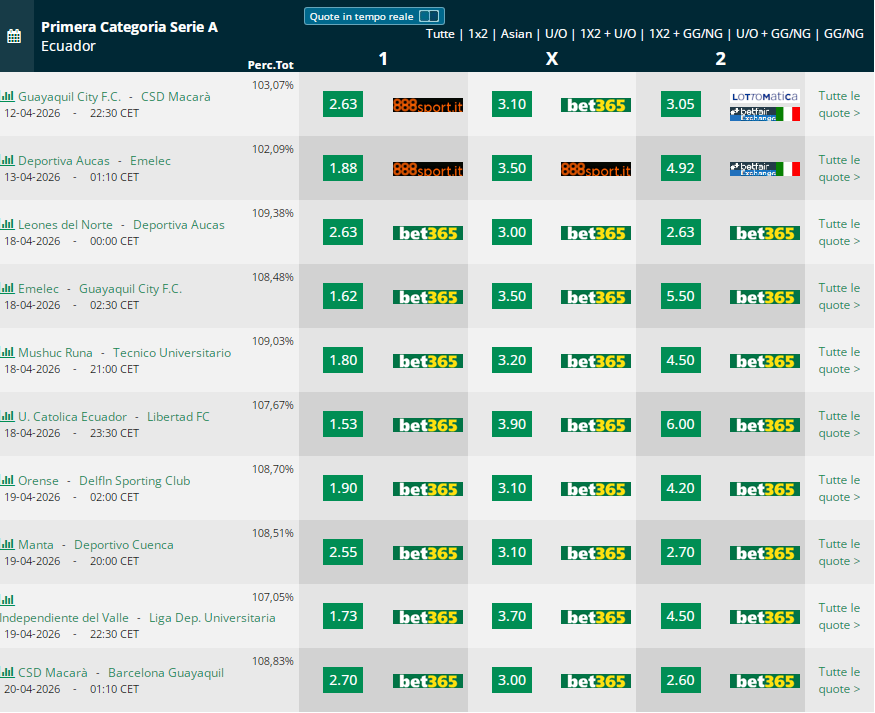Click Lottomatica logo in Guayaquil City row
The image size is (875, 713).
click(765, 96)
